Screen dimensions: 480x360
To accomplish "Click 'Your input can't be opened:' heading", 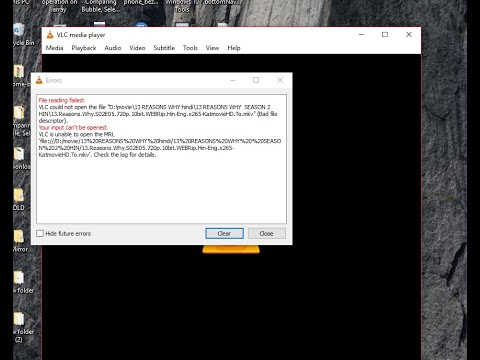I will pos(73,127).
